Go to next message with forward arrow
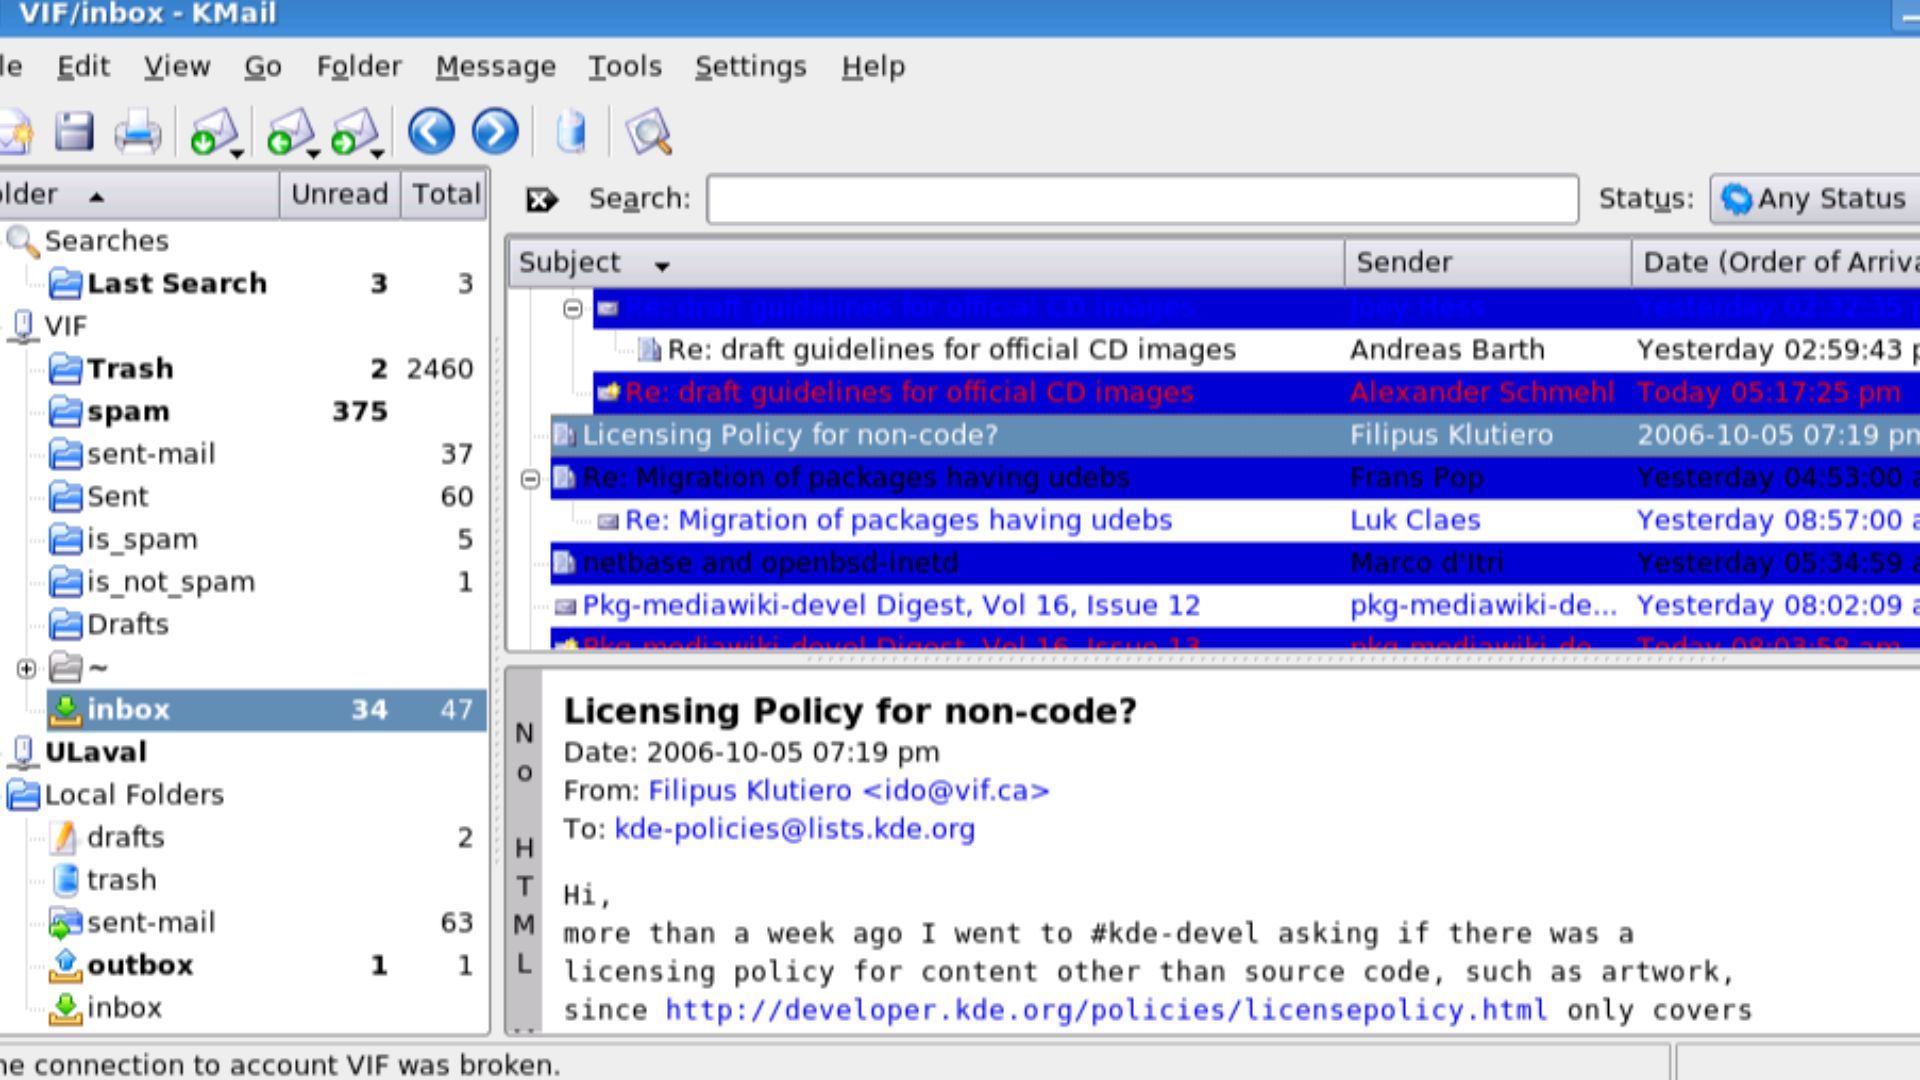The width and height of the screenshot is (1920, 1080). pos(495,132)
